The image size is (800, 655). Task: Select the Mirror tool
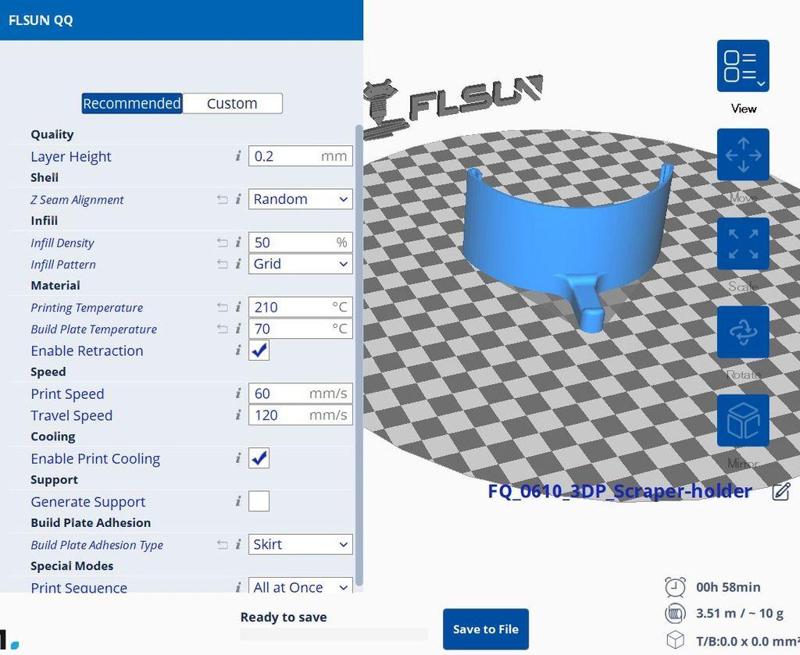(x=743, y=420)
